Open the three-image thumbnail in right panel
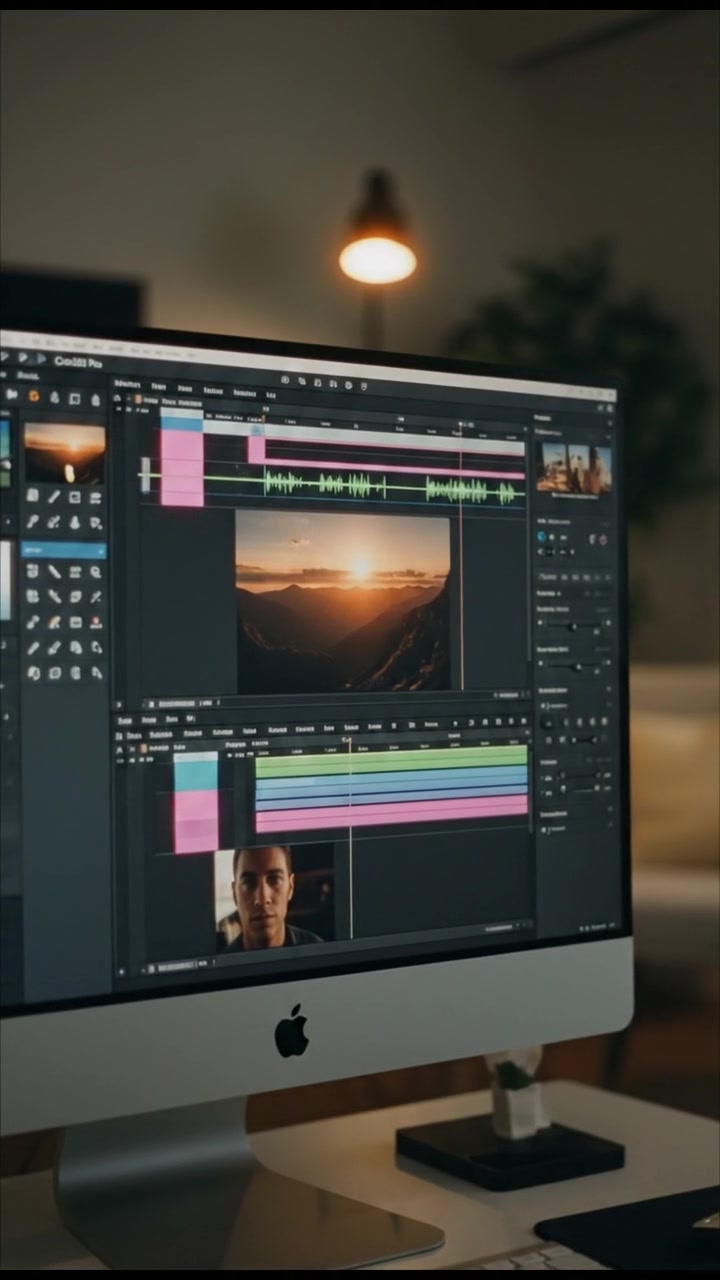The height and width of the screenshot is (1280, 720). coord(574,468)
